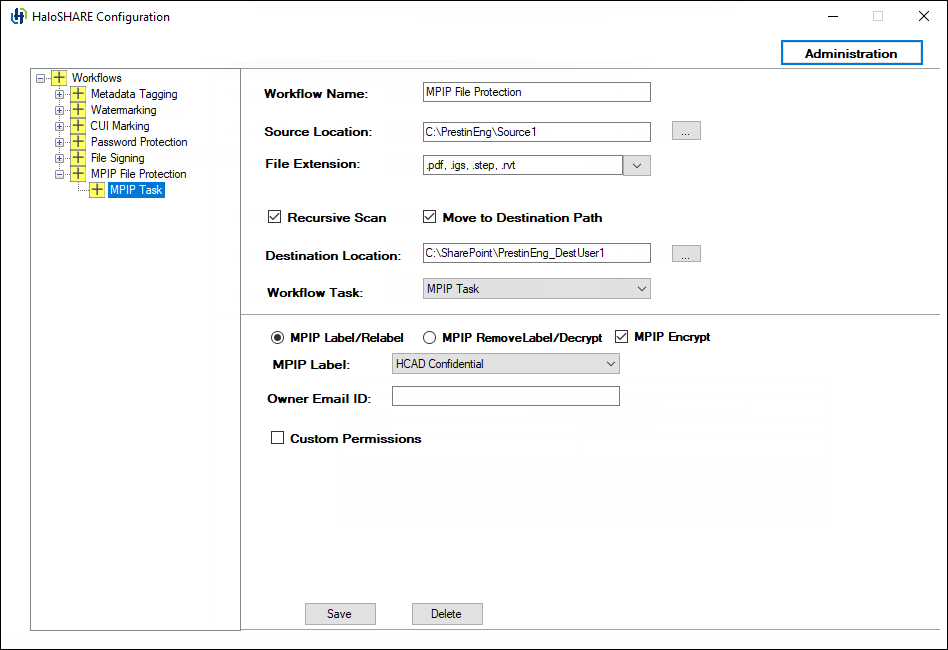Uncheck the Recursive Scan checkbox
Viewport: 948px width, 650px height.
point(274,217)
